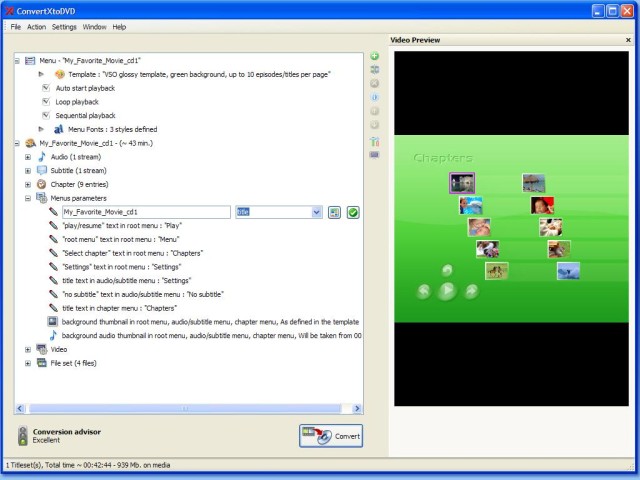Click the Conversion advisor traffic light icon
Screen dimensions: 640x480
(23, 436)
